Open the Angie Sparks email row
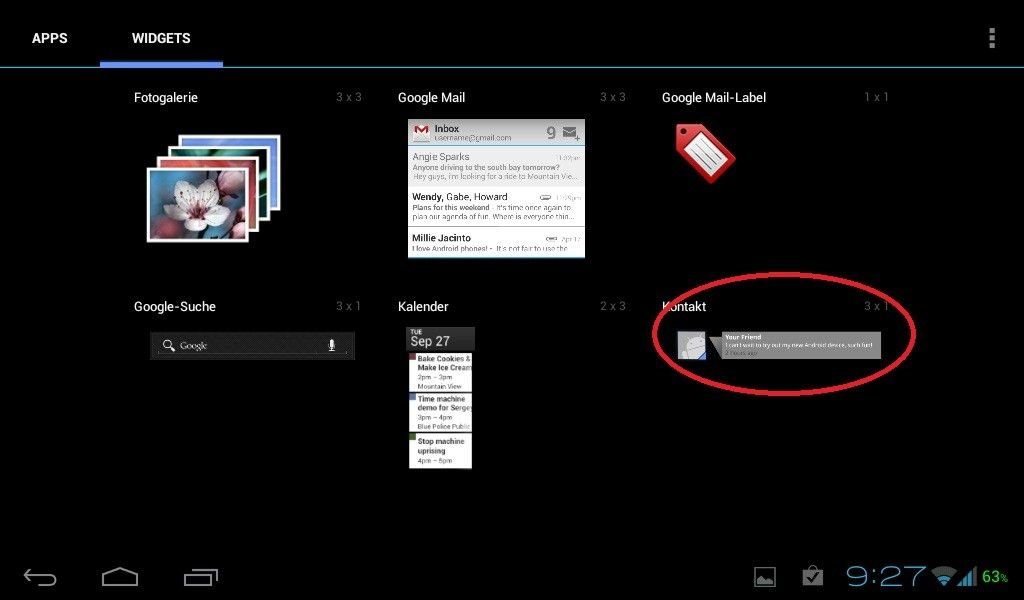The width and height of the screenshot is (1024, 600). [x=496, y=166]
